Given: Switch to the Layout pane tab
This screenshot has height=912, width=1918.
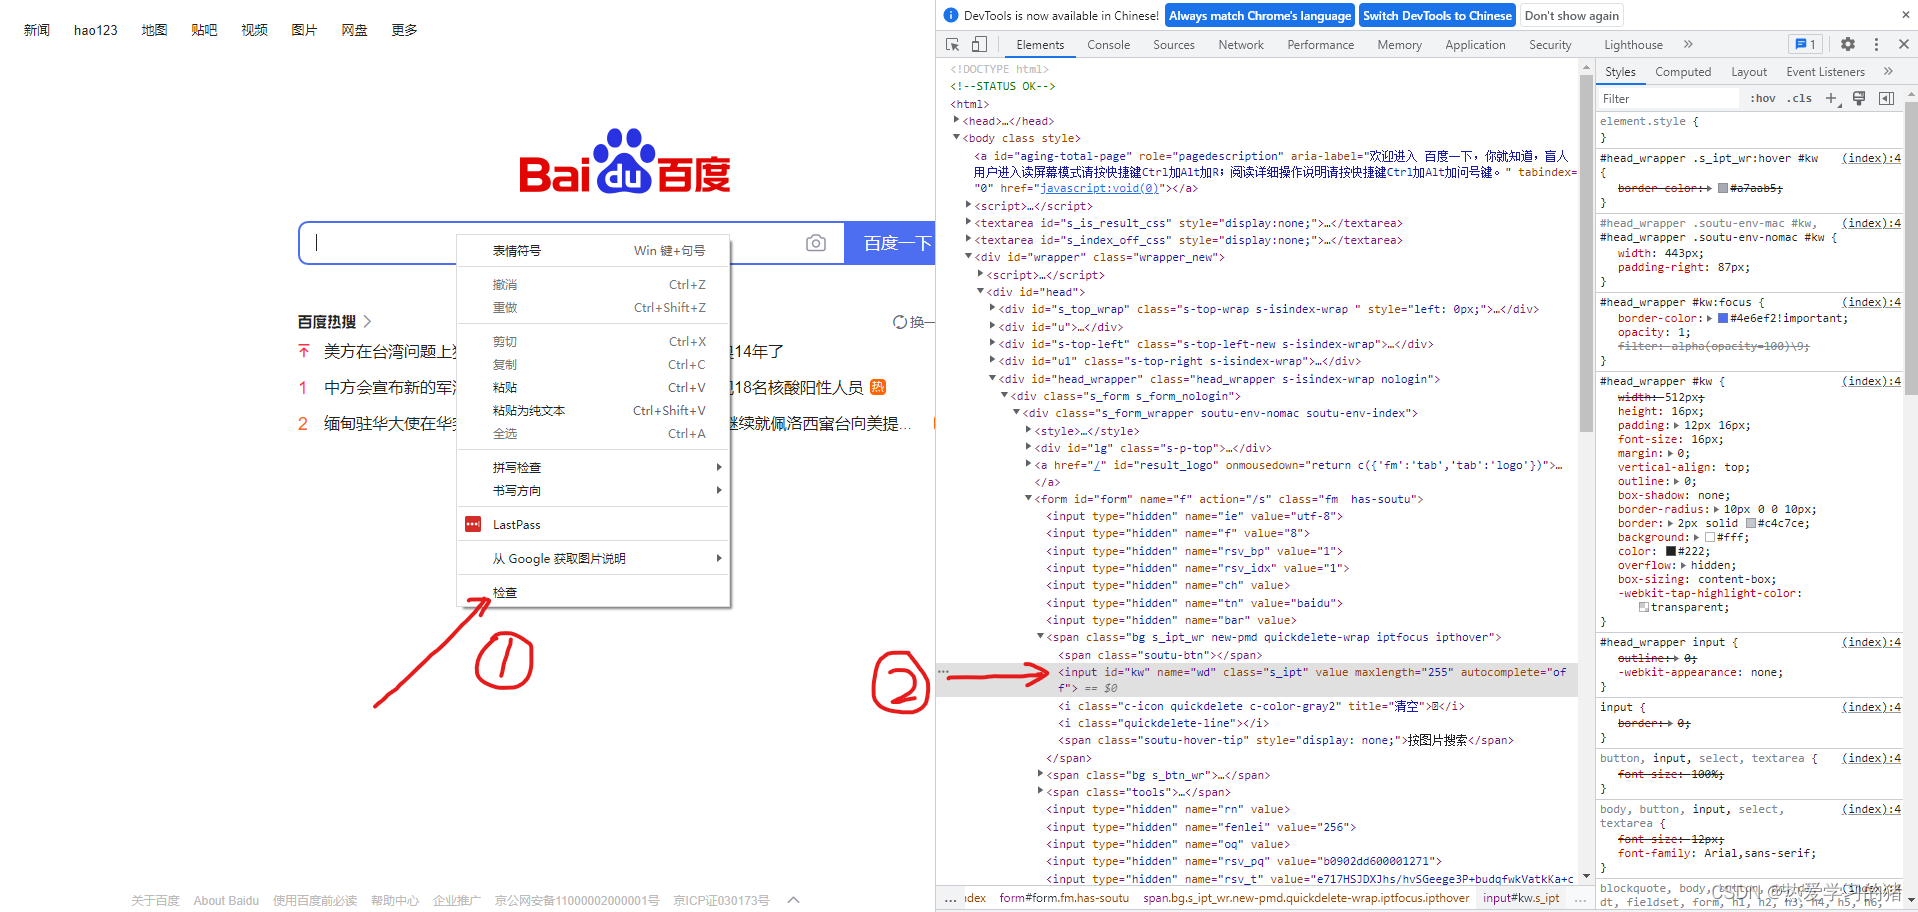Looking at the screenshot, I should [1749, 72].
